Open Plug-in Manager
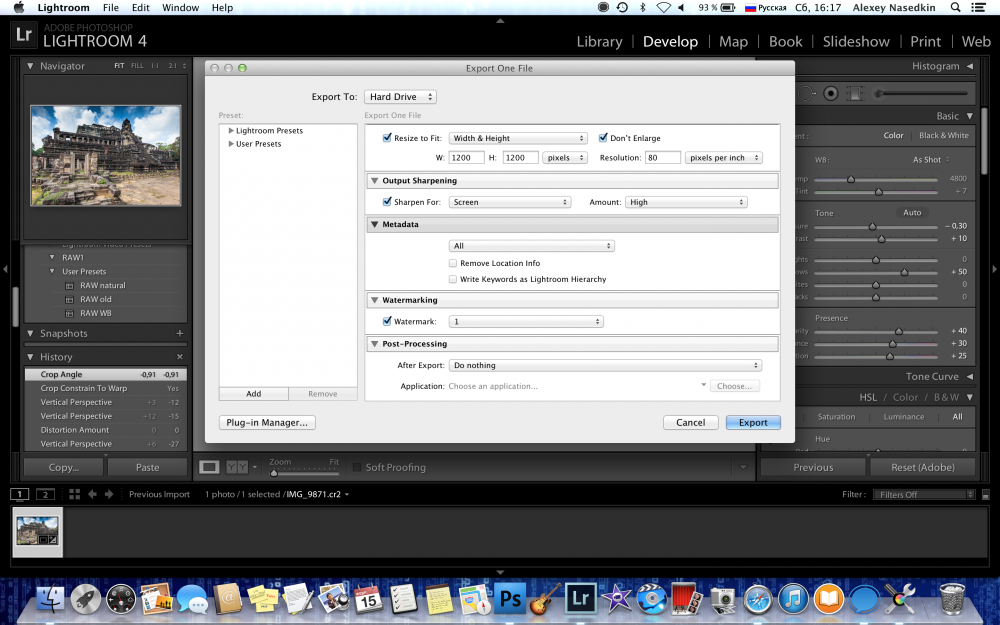This screenshot has height=625, width=1000. [x=267, y=422]
